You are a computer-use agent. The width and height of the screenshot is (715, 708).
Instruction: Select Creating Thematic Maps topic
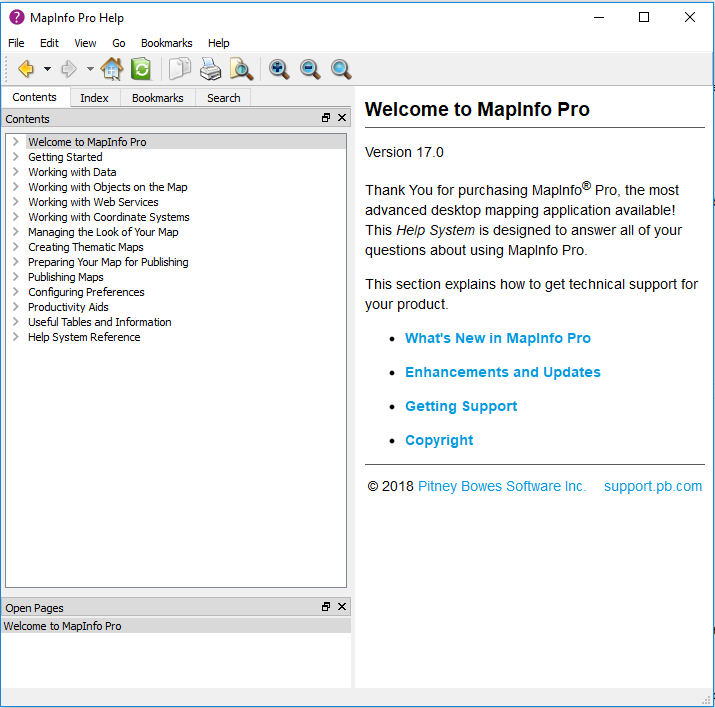coord(86,247)
